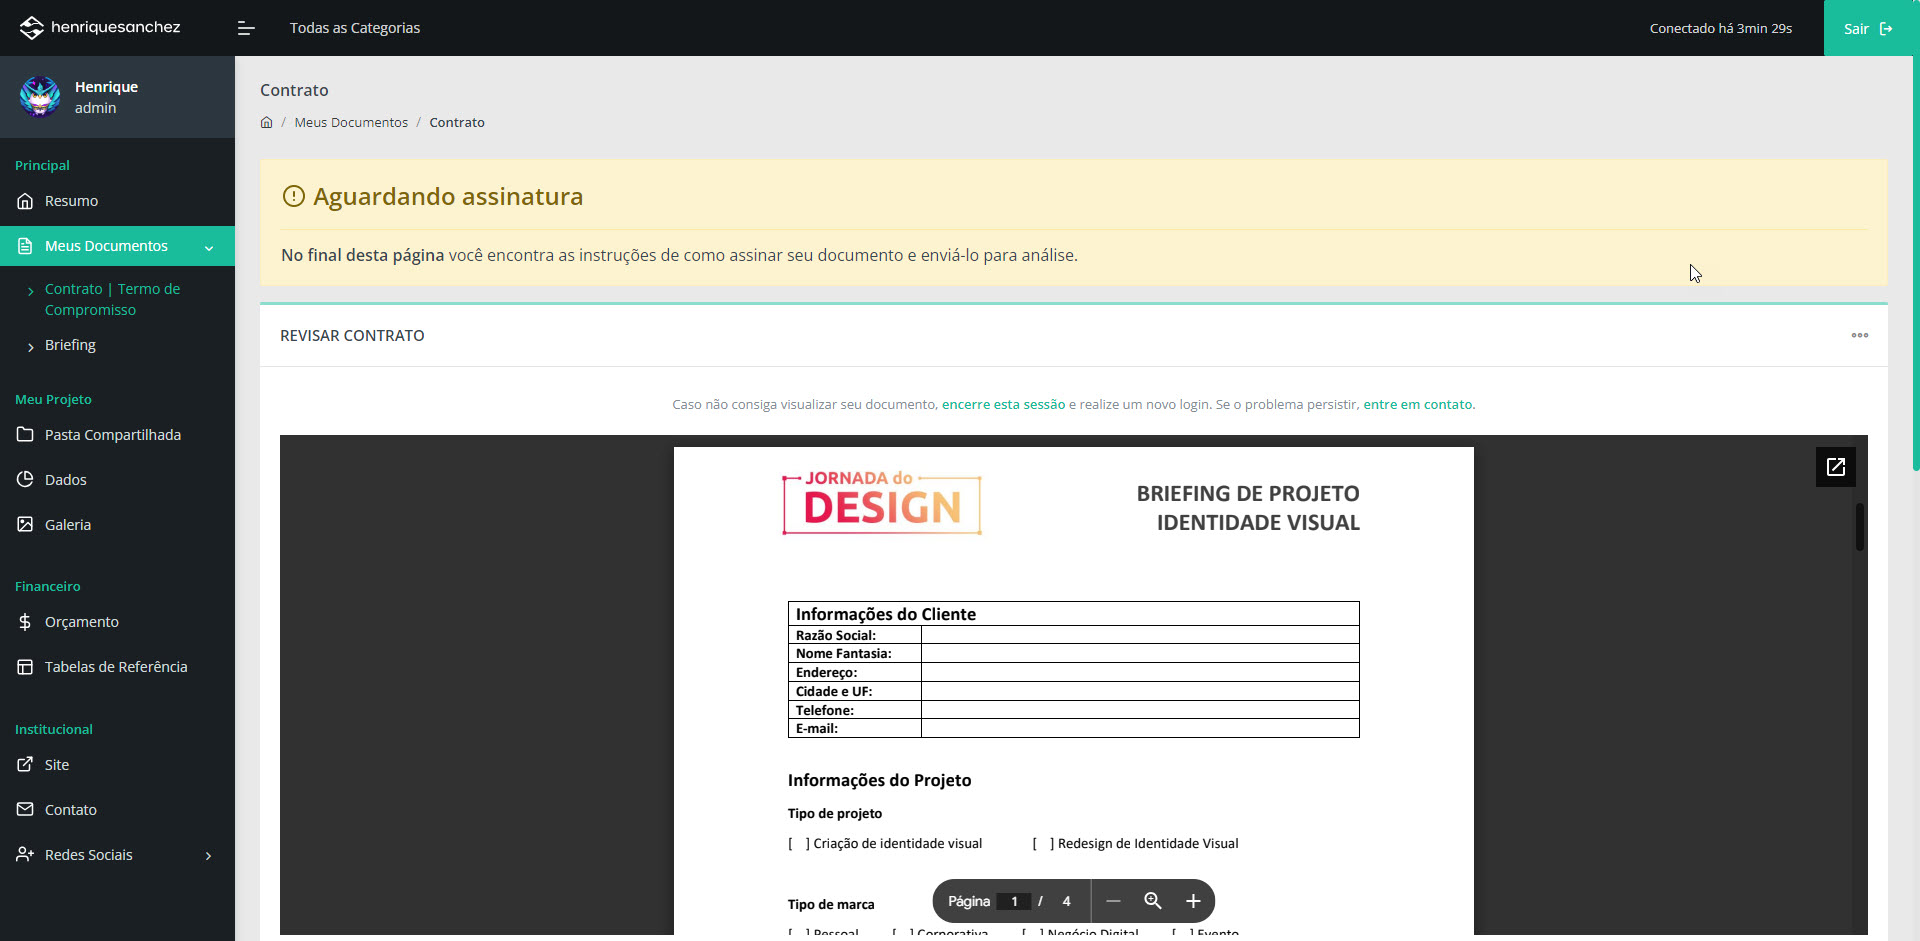This screenshot has width=1920, height=941.
Task: Open the PDF in a new window icon
Action: coord(1835,467)
